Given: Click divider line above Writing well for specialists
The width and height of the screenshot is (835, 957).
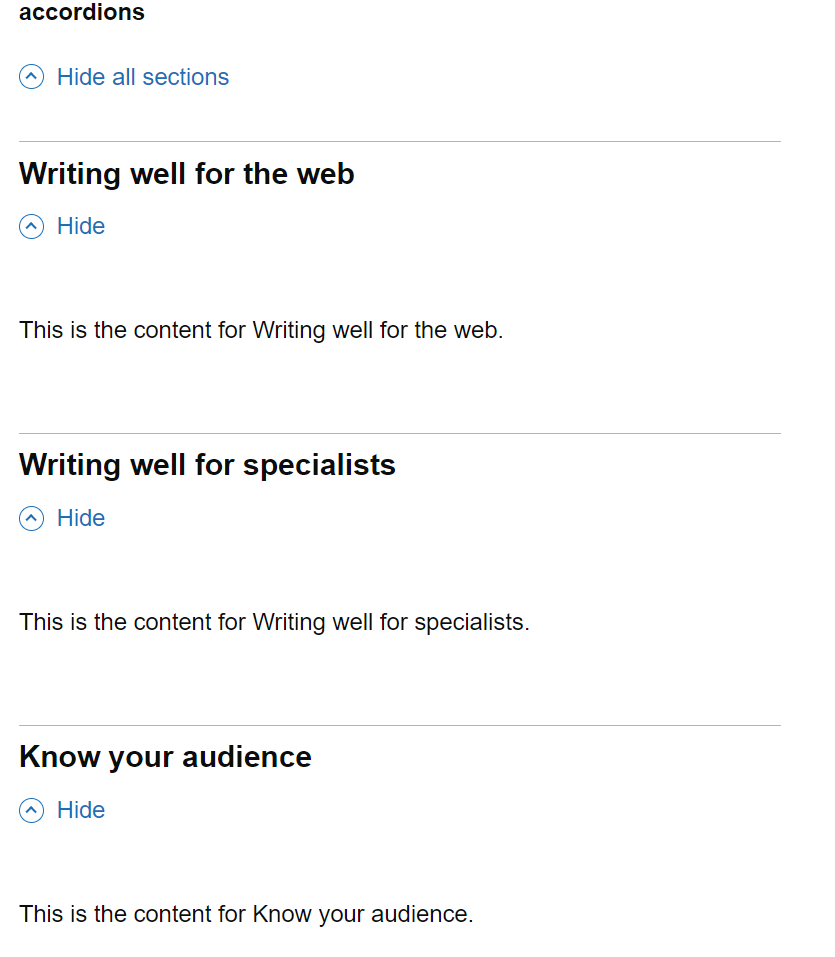Looking at the screenshot, I should pos(400,433).
